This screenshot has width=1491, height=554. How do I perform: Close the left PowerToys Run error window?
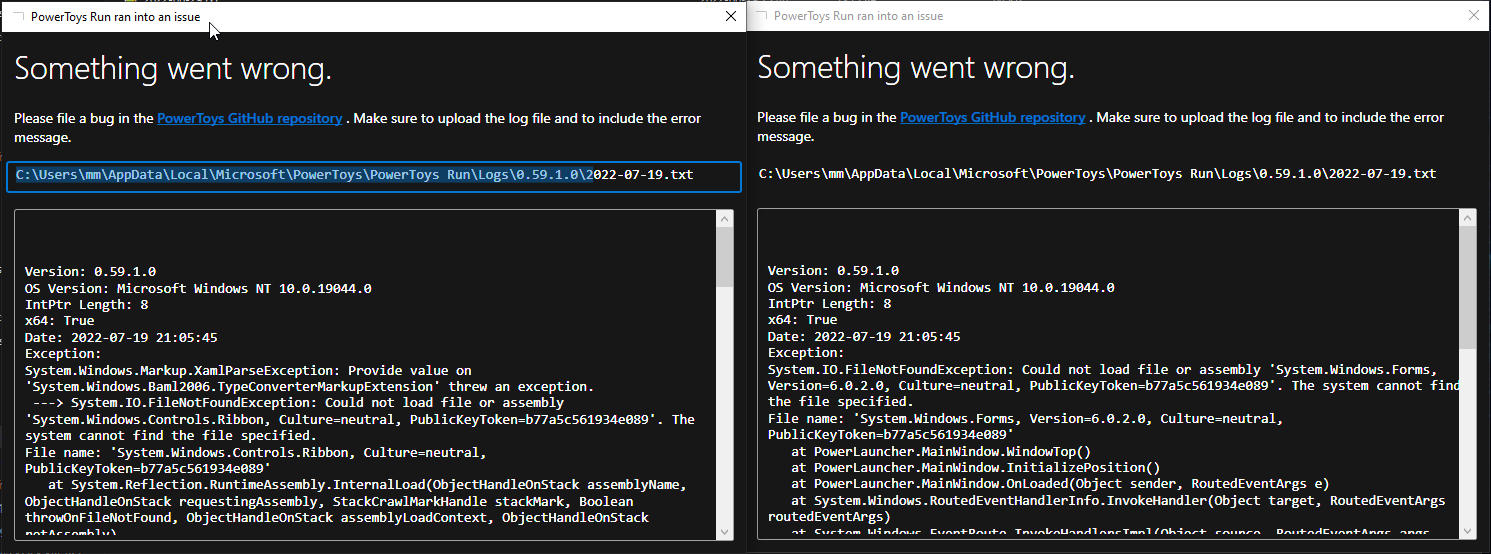point(730,16)
